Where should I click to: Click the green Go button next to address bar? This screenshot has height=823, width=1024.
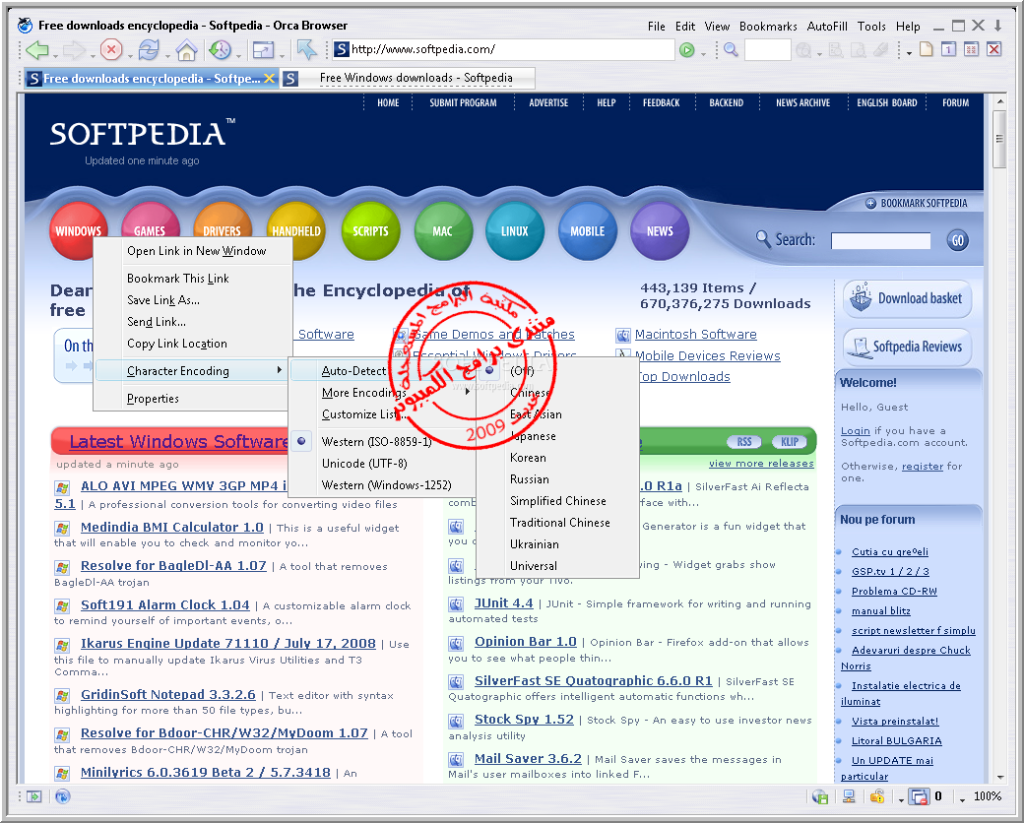(687, 50)
